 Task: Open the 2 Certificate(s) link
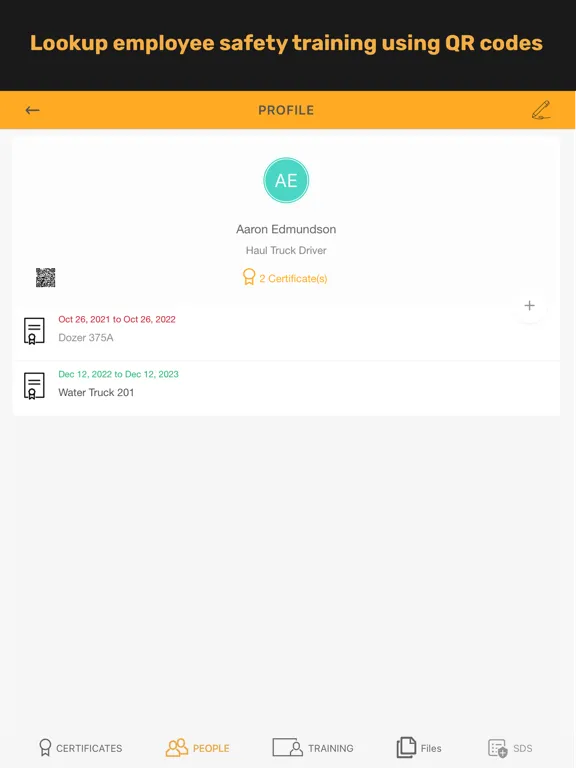[285, 278]
